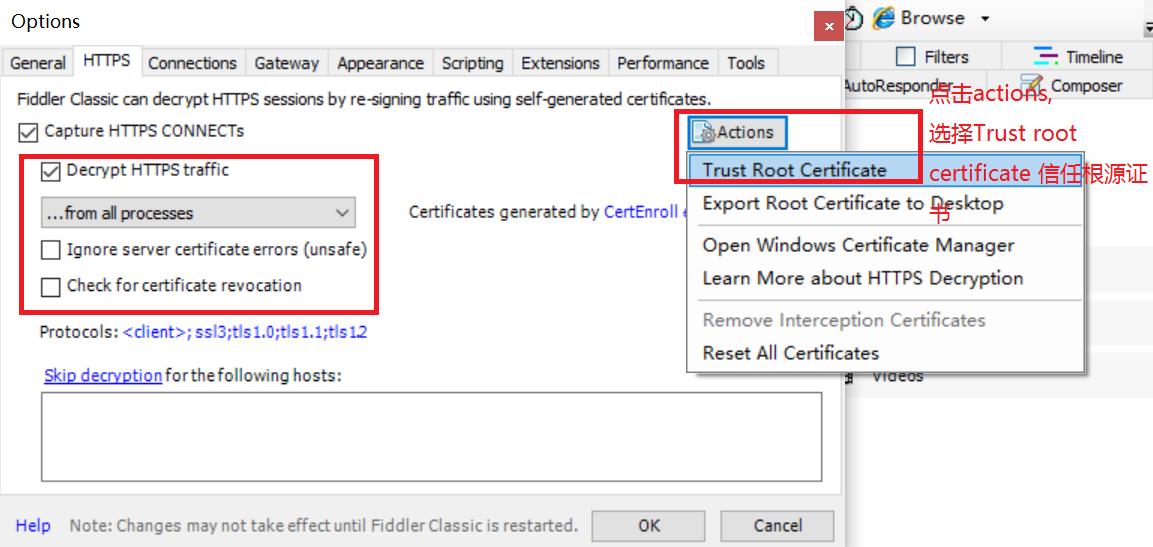The image size is (1153, 547).
Task: Select the Timeline tab icon
Action: pyautogui.click(x=1045, y=57)
